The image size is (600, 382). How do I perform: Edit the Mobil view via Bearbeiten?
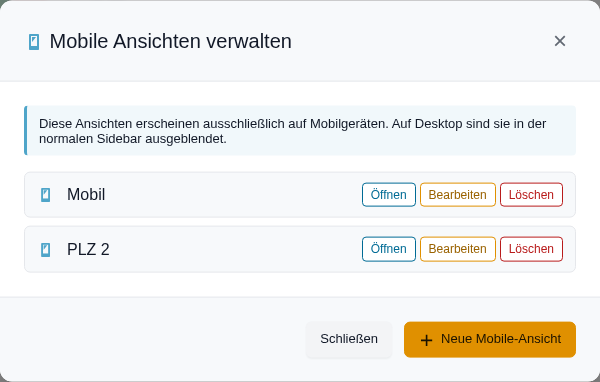458,194
